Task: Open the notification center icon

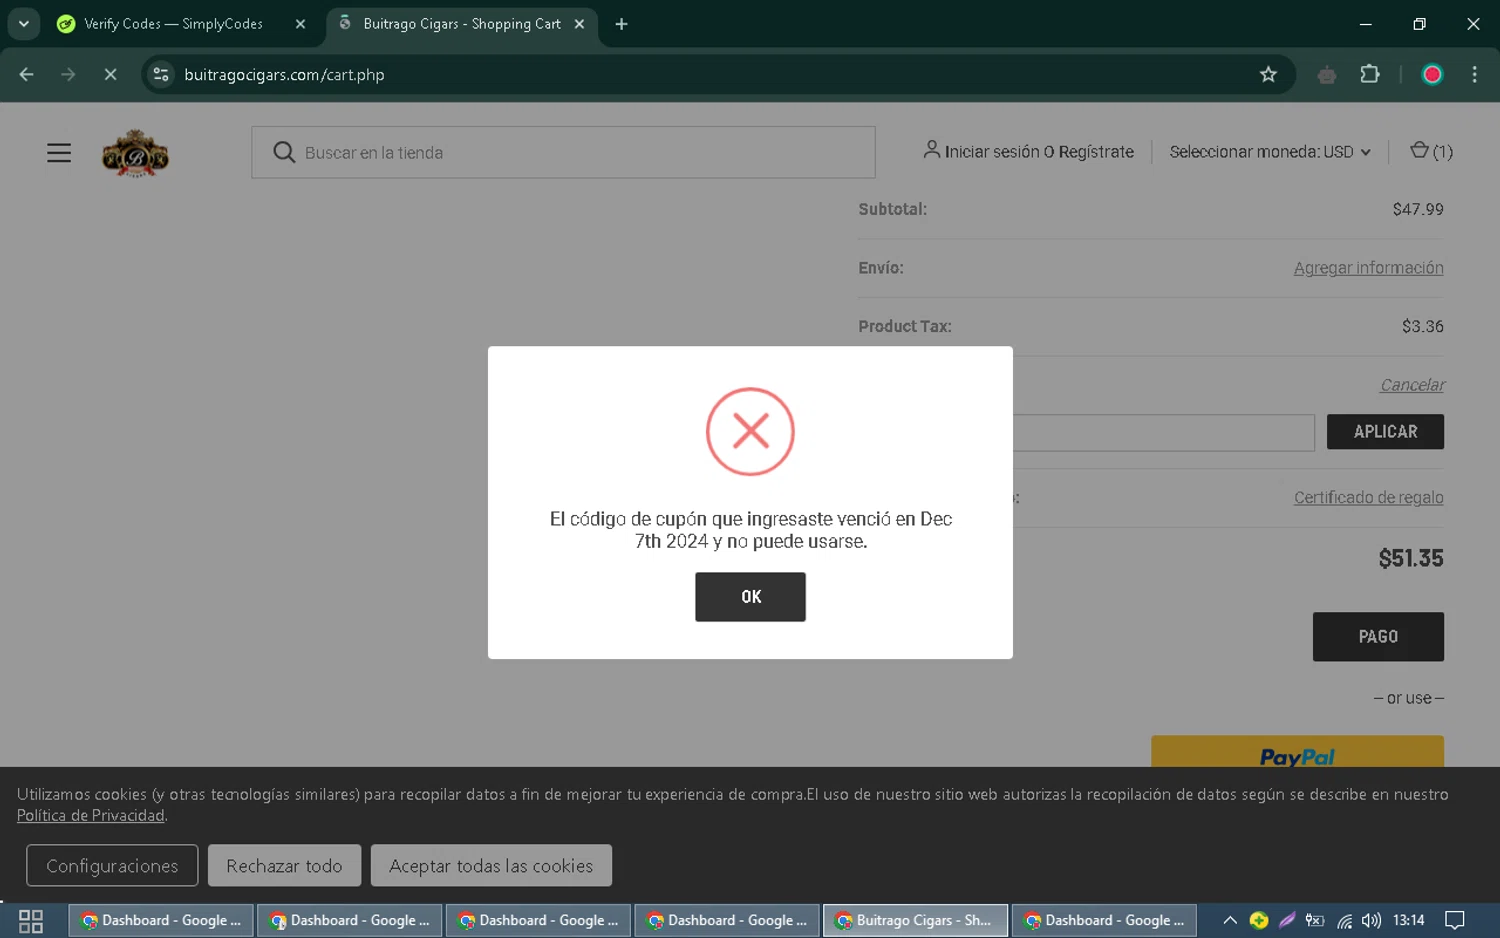Action: coord(1455,920)
